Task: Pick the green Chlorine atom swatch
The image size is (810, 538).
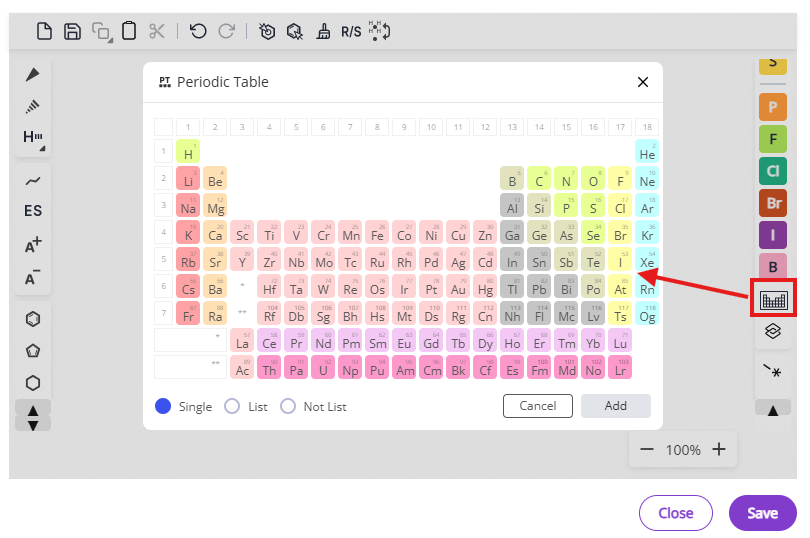Action: pyautogui.click(x=773, y=170)
